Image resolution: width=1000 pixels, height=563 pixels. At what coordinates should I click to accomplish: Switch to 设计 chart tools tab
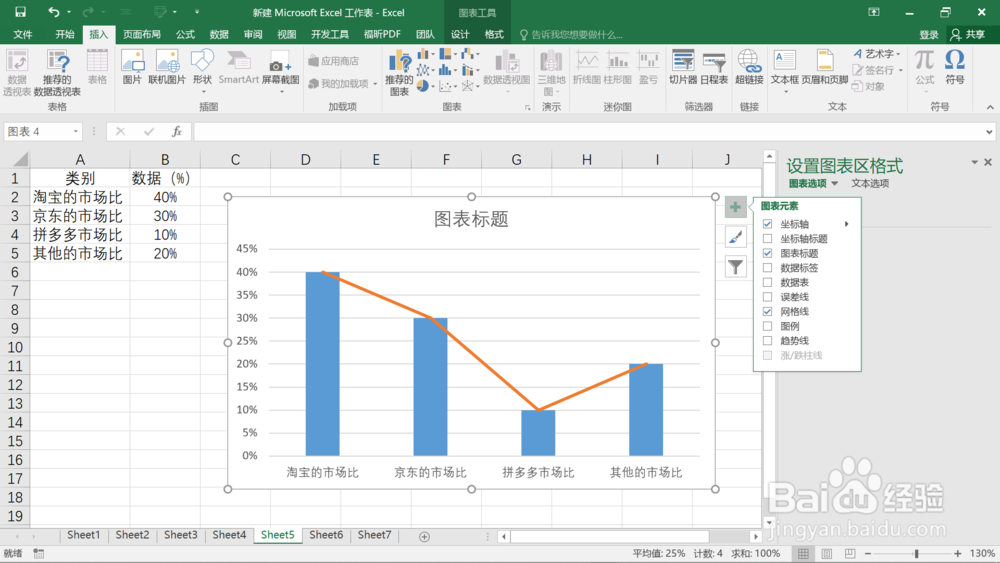(460, 34)
